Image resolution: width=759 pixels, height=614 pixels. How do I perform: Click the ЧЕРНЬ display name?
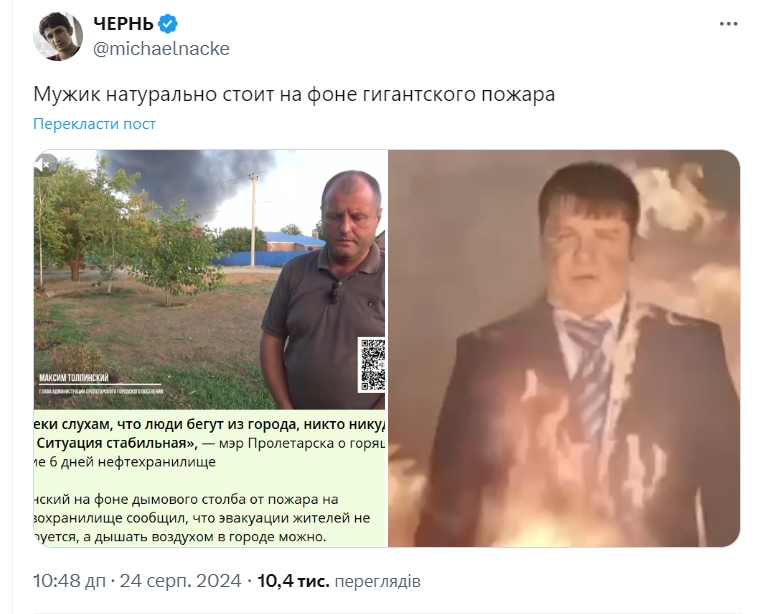[x=123, y=23]
